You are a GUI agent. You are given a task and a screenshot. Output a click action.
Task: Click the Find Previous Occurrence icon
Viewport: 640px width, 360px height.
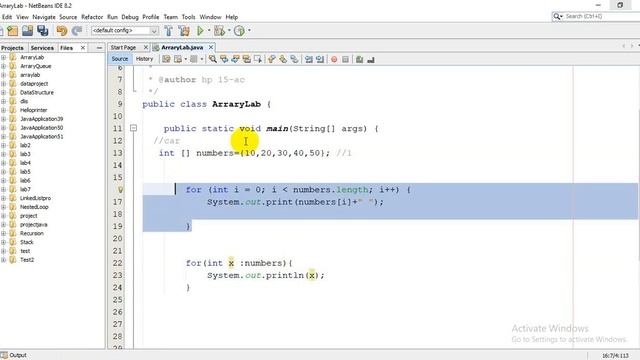click(x=224, y=60)
